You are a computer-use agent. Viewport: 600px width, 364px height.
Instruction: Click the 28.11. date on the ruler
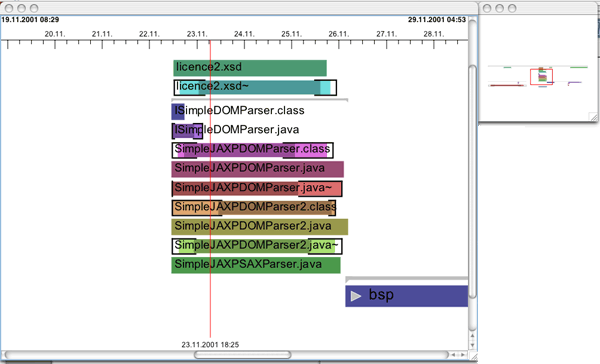434,34
